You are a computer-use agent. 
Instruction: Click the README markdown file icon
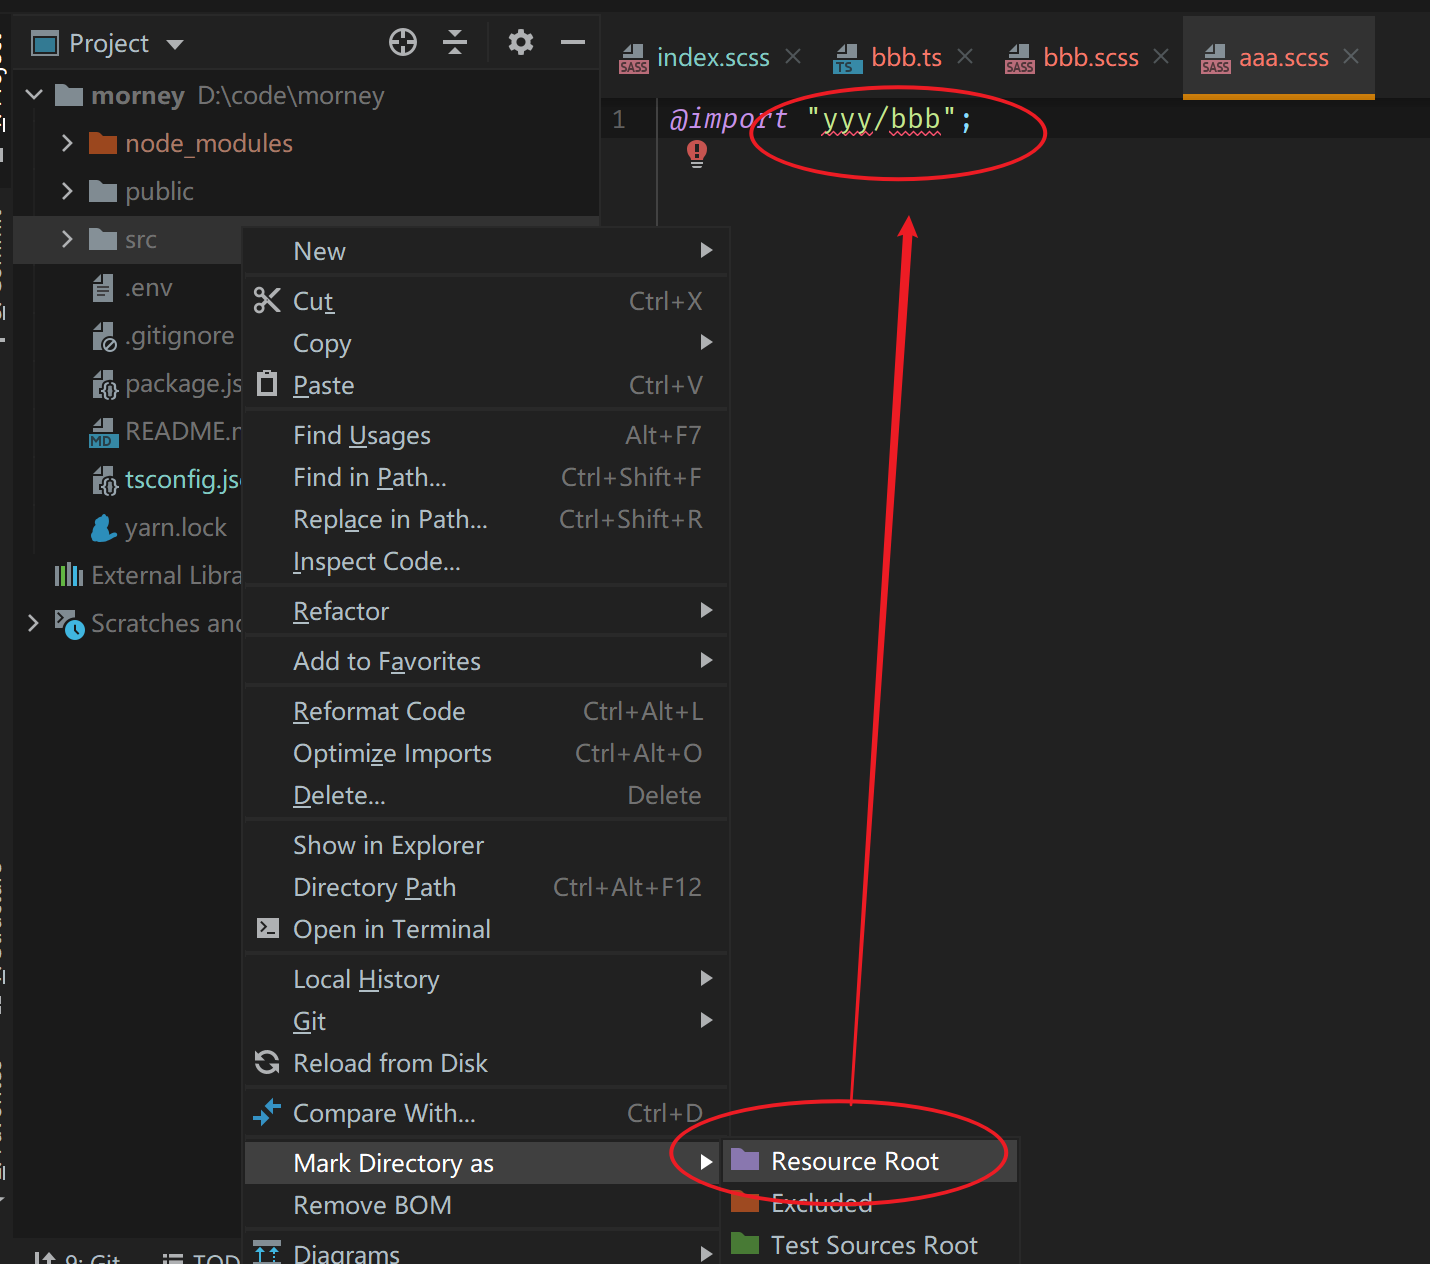coord(103,432)
